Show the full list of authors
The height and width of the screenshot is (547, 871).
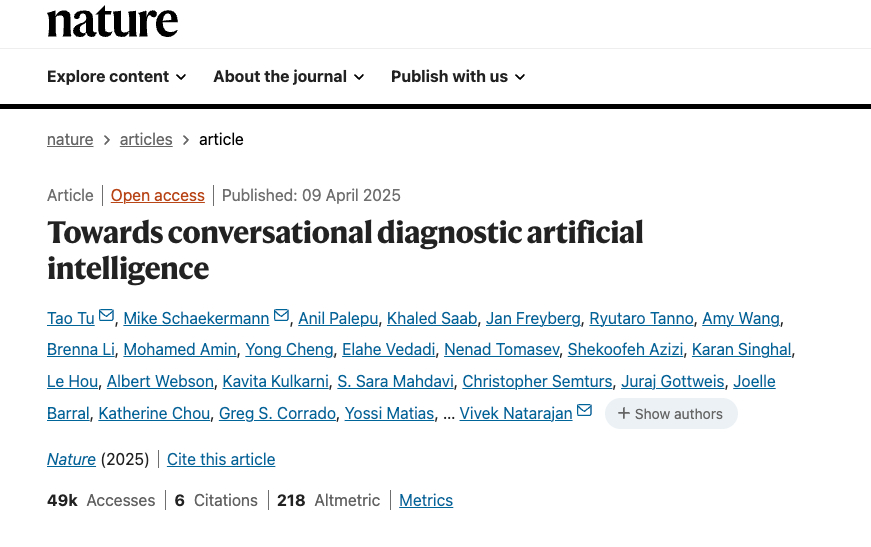(x=671, y=414)
